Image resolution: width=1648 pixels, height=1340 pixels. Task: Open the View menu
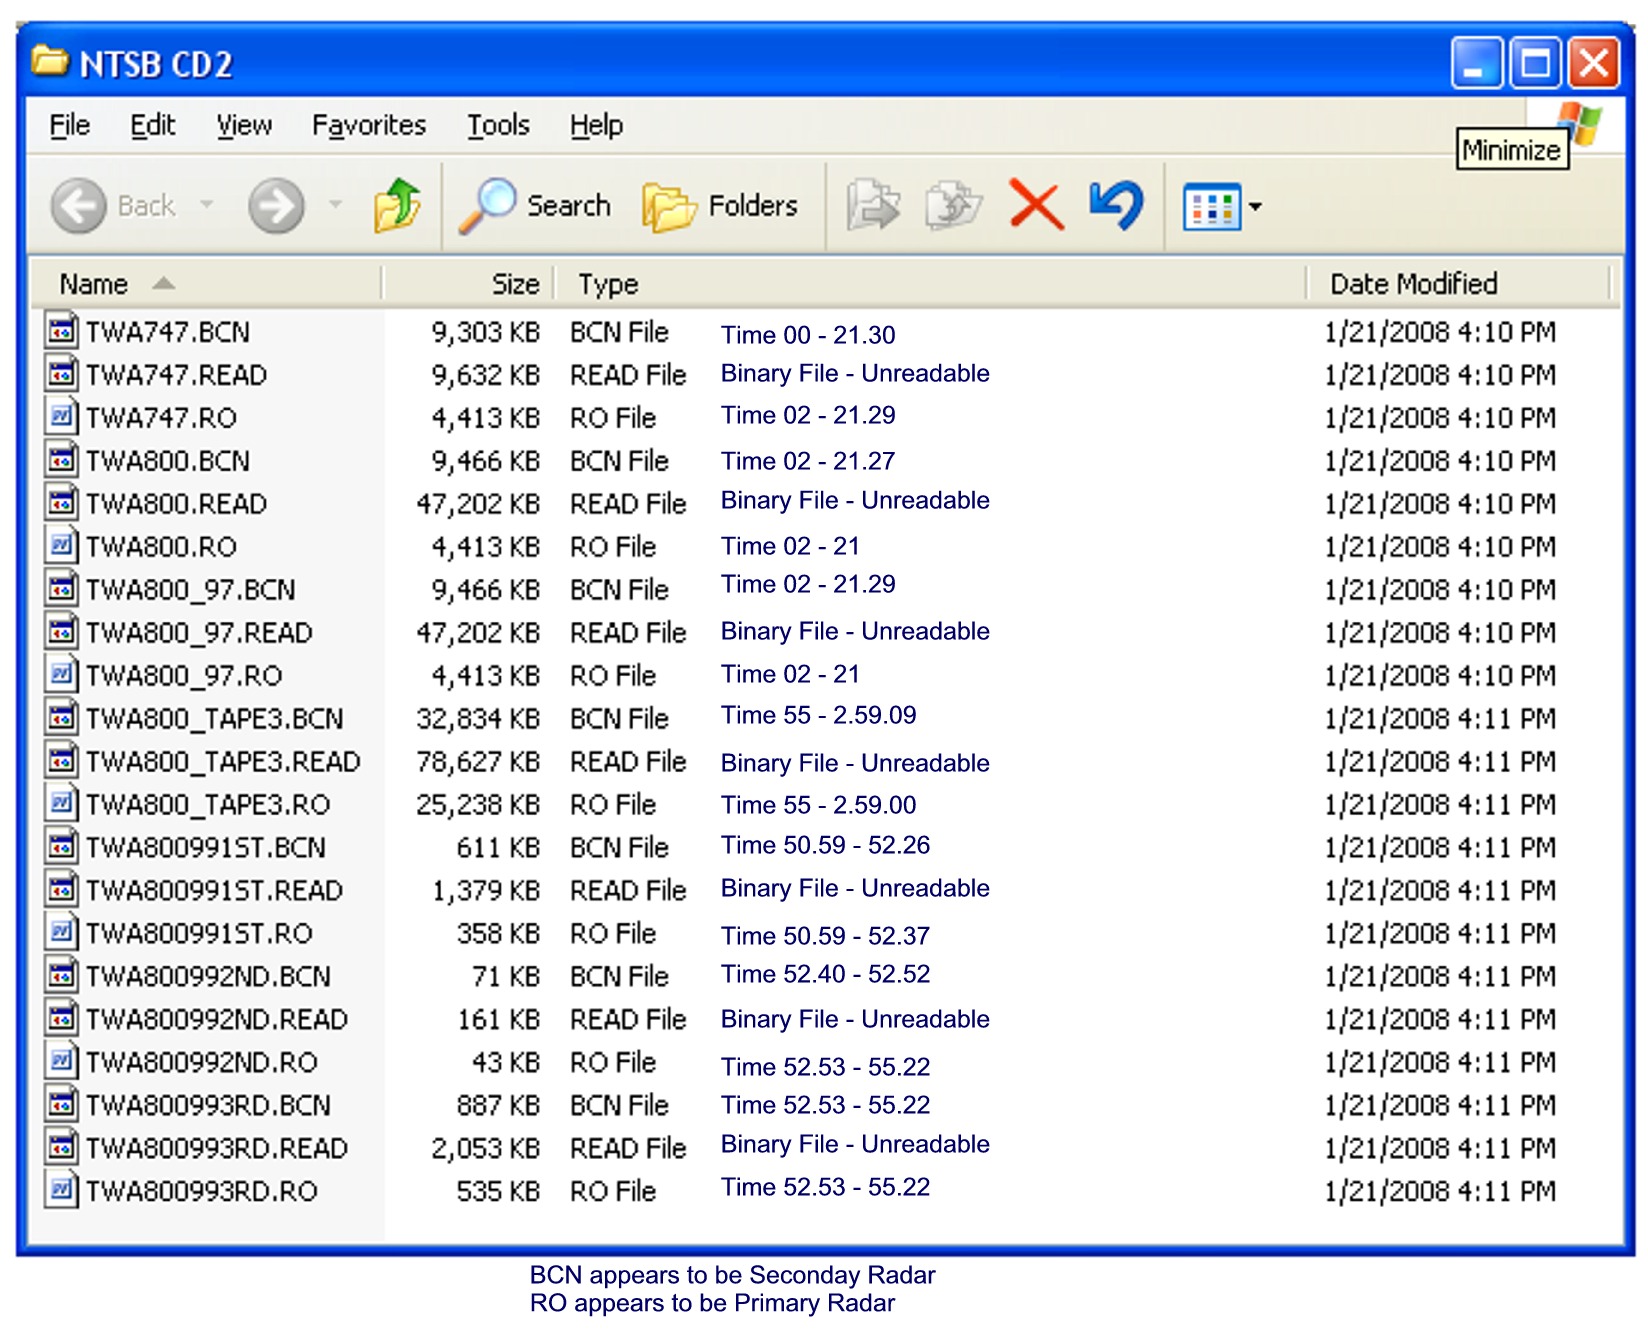pos(244,125)
